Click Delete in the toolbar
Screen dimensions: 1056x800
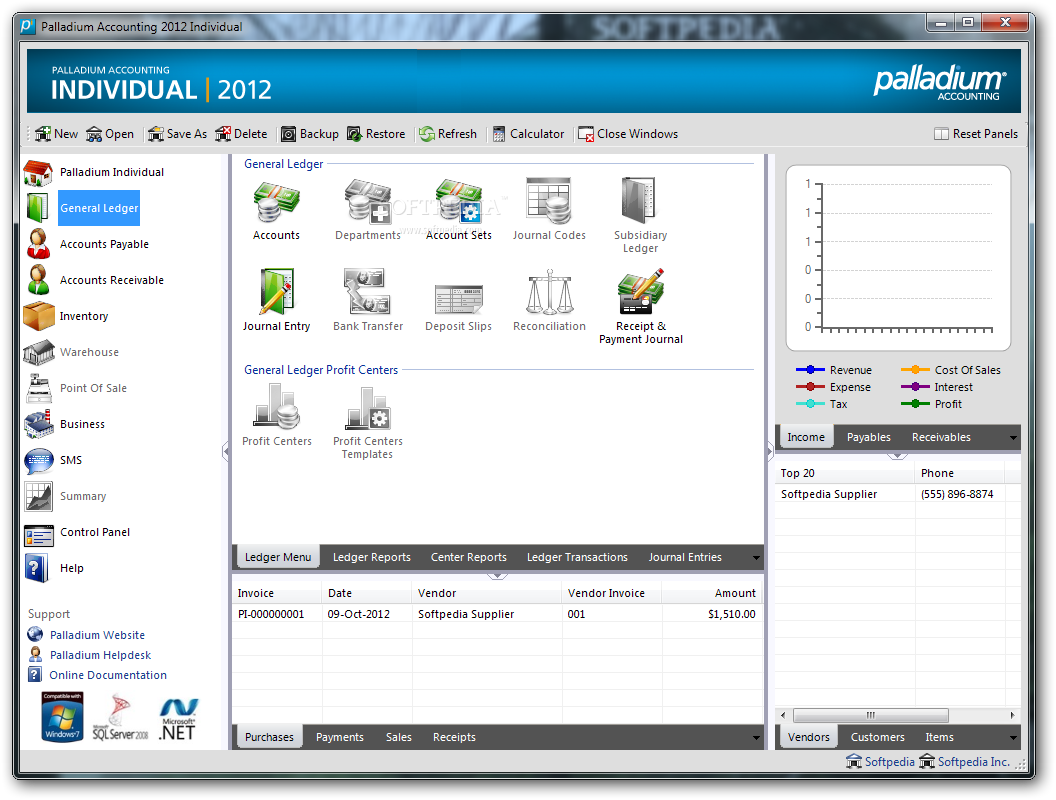[x=241, y=134]
